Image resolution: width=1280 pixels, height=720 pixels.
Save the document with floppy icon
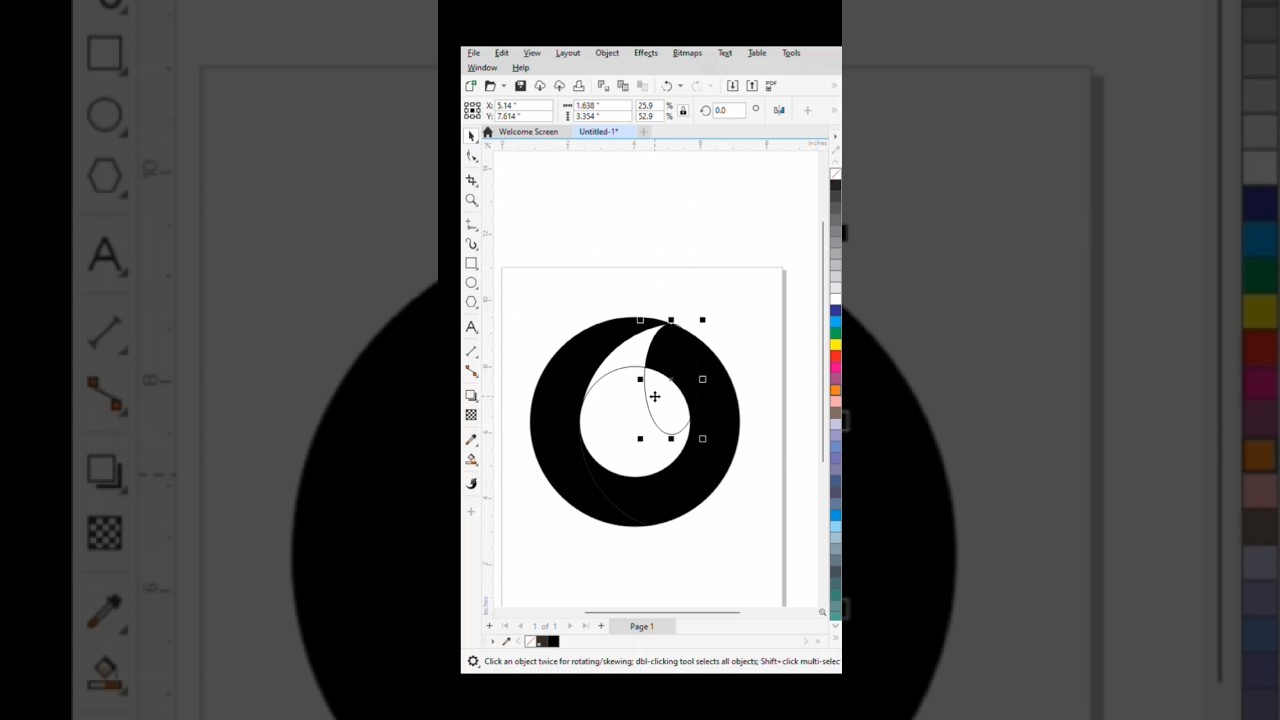click(x=520, y=86)
